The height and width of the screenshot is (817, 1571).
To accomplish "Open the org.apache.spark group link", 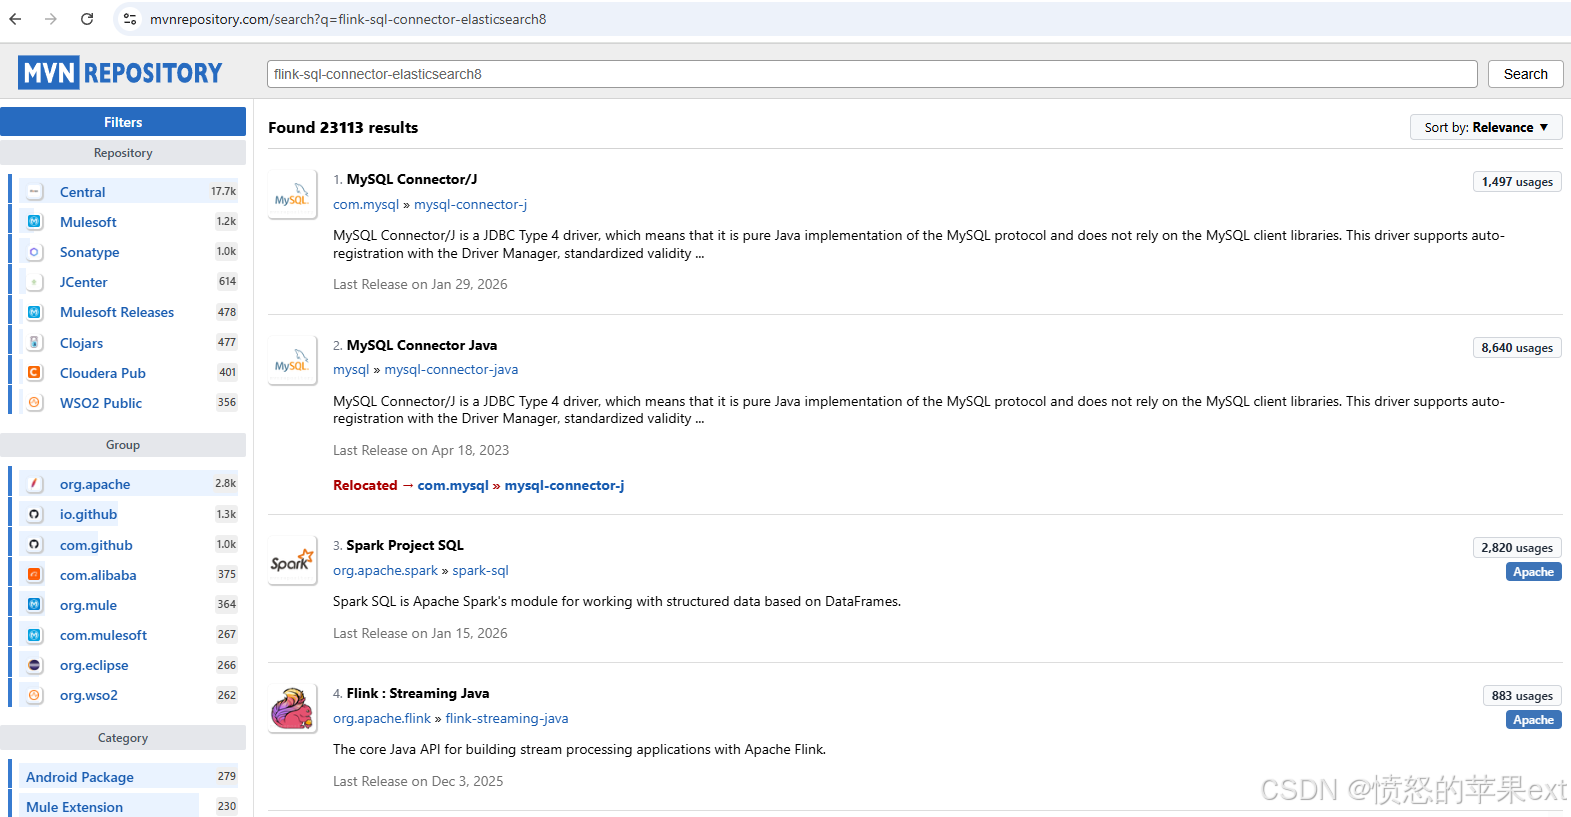I will (386, 570).
